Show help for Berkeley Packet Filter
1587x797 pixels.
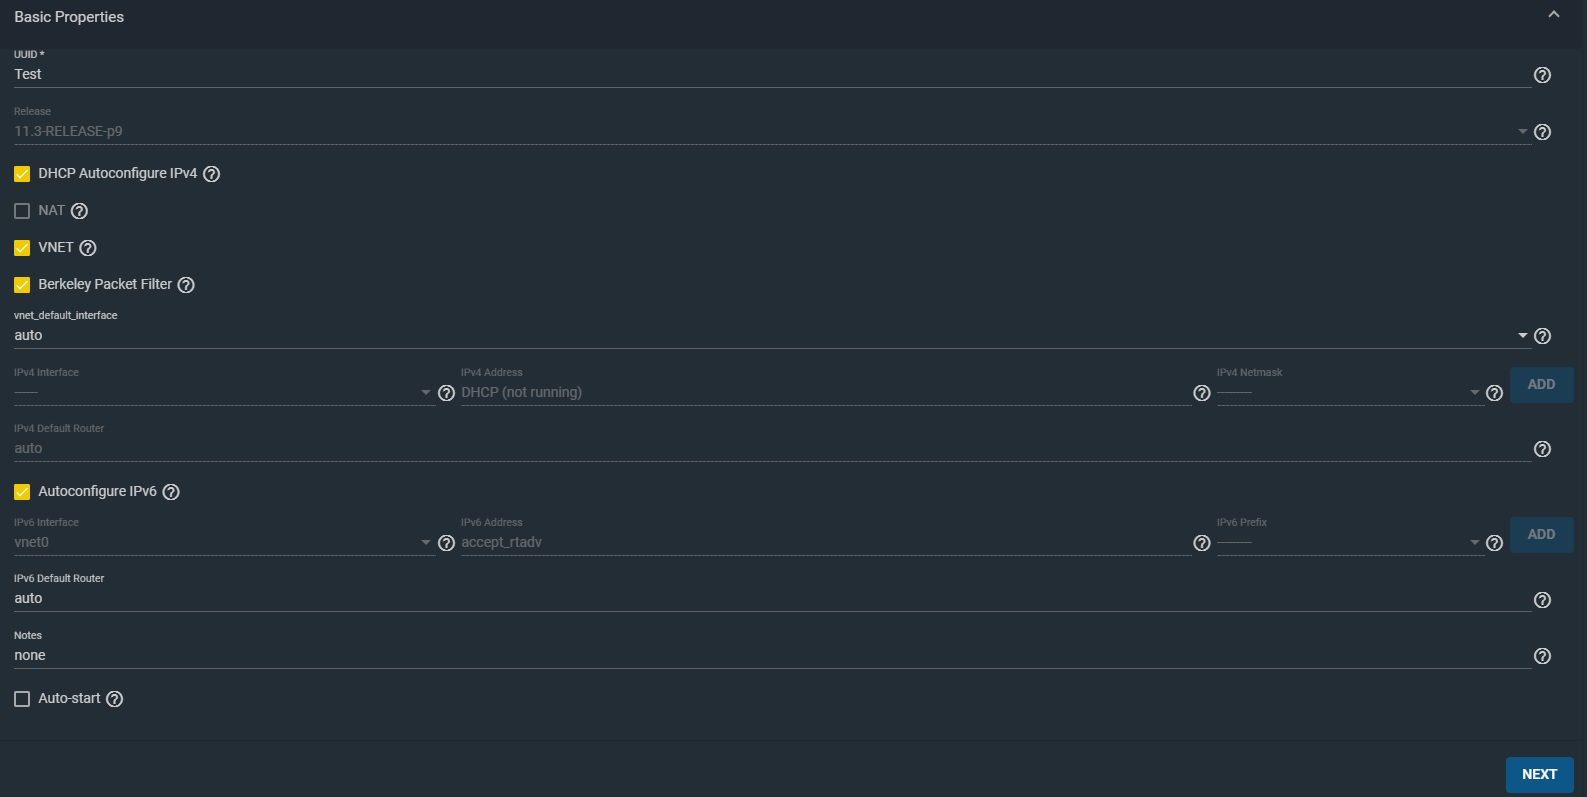click(x=185, y=285)
